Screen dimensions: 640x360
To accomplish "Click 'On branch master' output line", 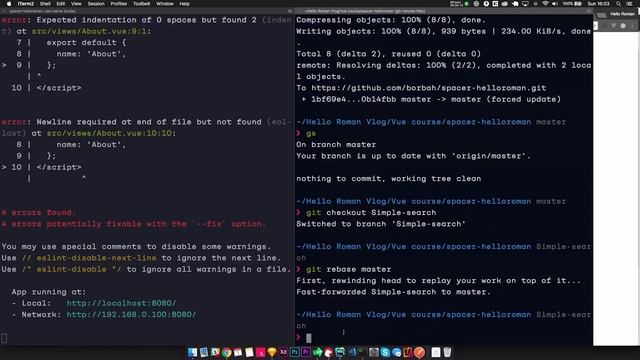I will click(336, 144).
